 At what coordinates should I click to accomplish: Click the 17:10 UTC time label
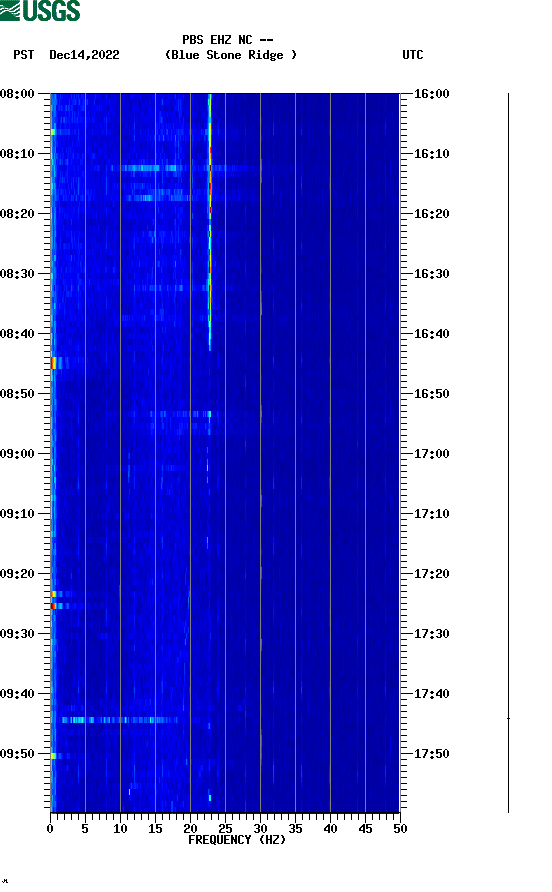(431, 514)
